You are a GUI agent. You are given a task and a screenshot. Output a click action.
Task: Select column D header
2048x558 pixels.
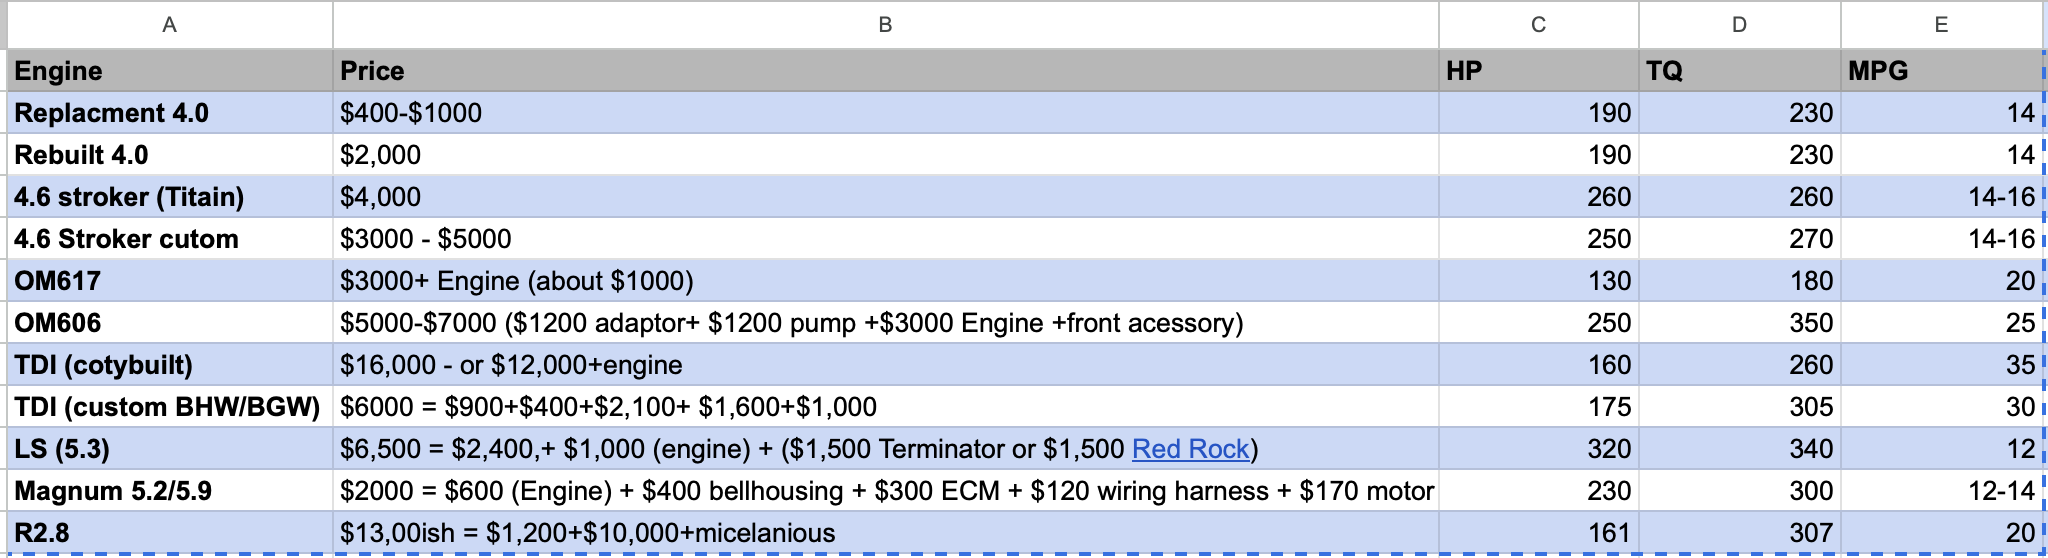coord(1739,25)
